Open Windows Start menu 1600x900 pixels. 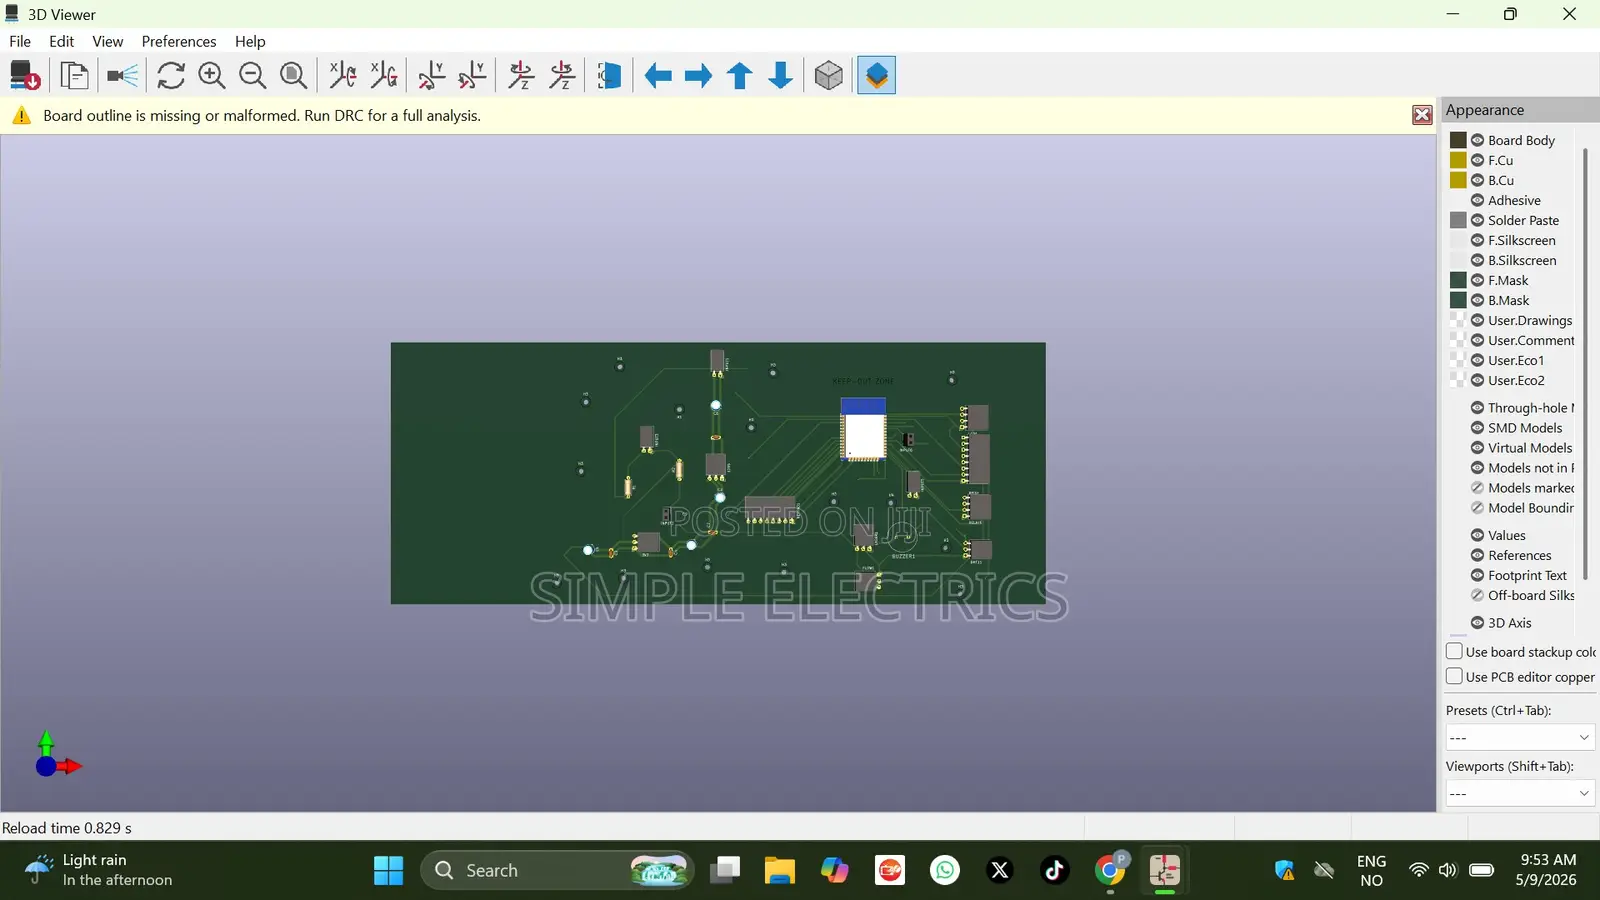tap(388, 870)
